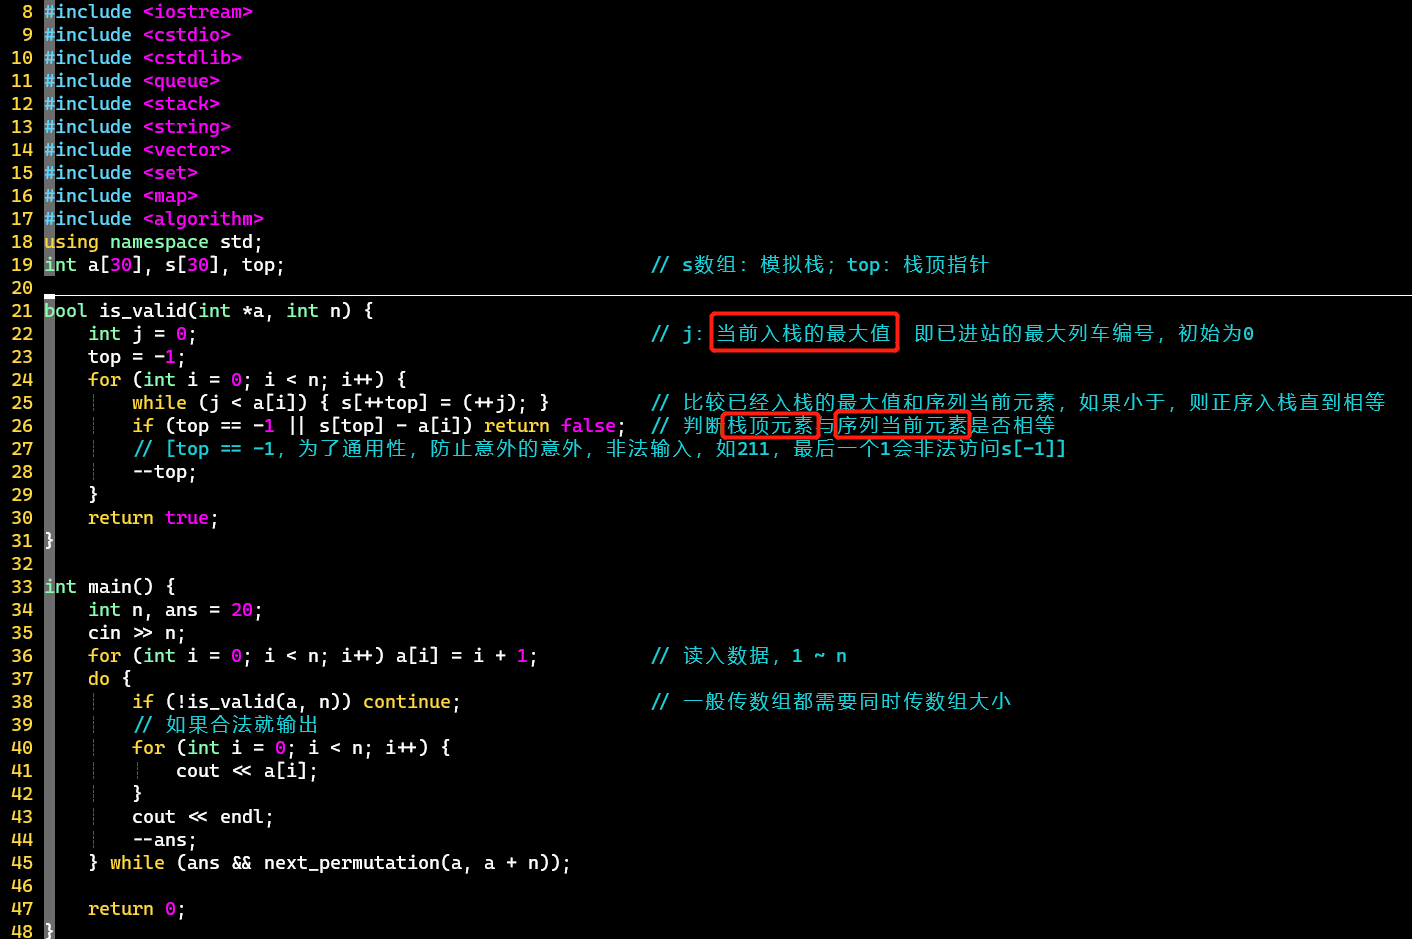The image size is (1412, 939).
Task: Click line number 20 in the gutter
Action: pyautogui.click(x=22, y=288)
